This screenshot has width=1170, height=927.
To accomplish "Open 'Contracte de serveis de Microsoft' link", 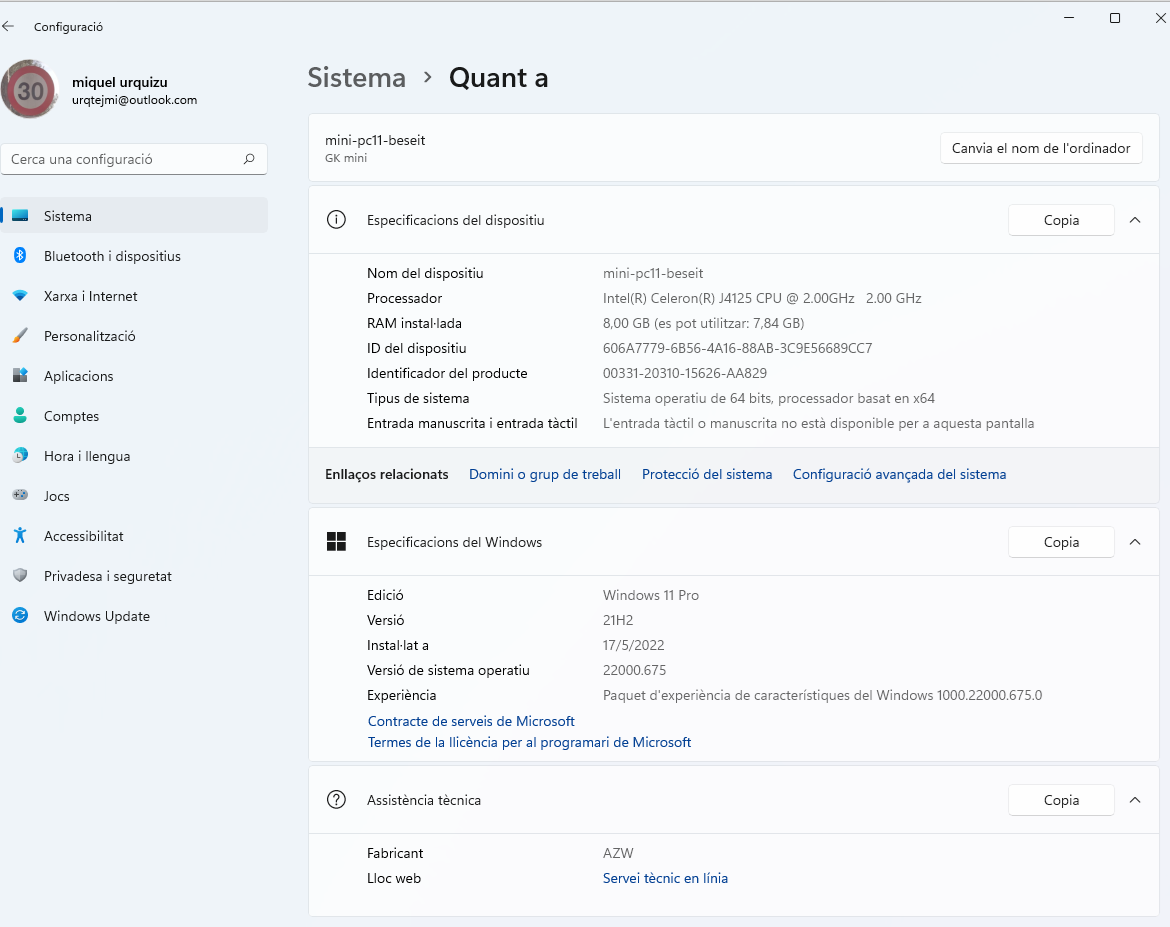I will [471, 721].
